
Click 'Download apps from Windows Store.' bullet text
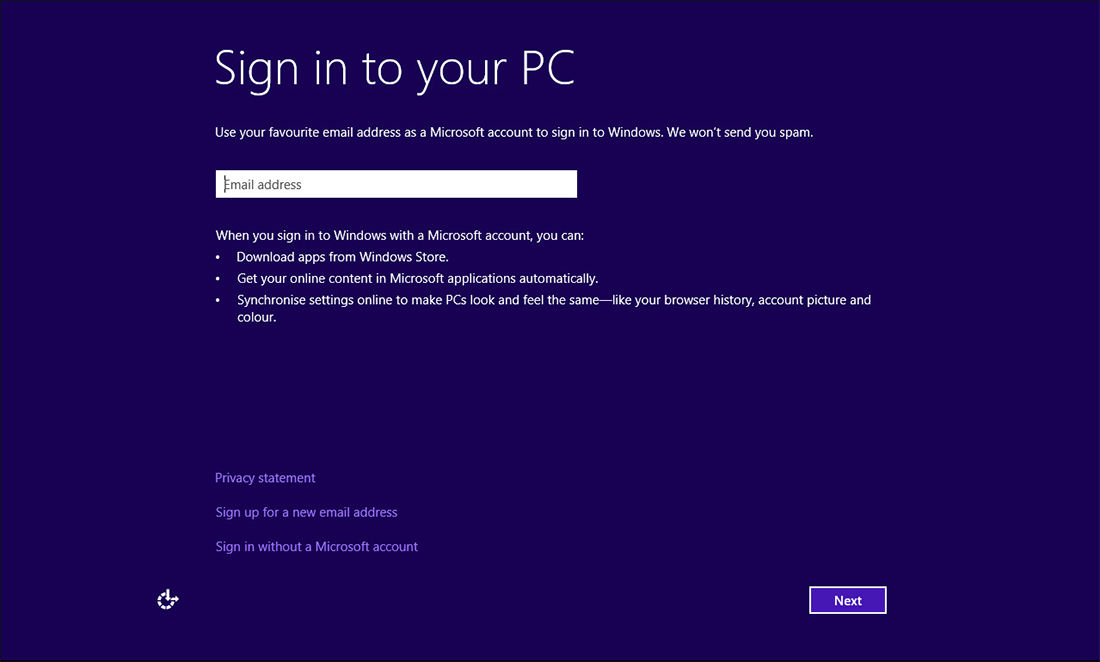(x=342, y=257)
